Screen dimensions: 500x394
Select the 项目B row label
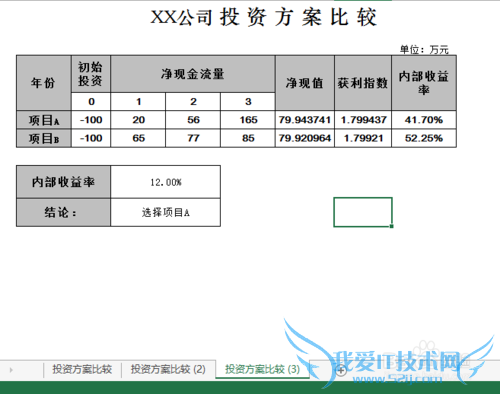pos(44,138)
